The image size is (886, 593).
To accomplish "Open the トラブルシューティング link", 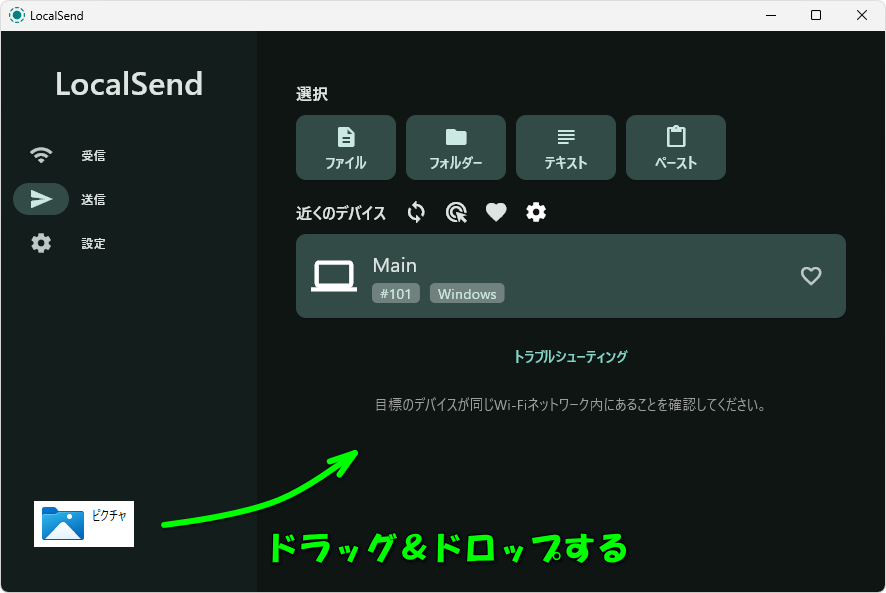I will point(570,357).
